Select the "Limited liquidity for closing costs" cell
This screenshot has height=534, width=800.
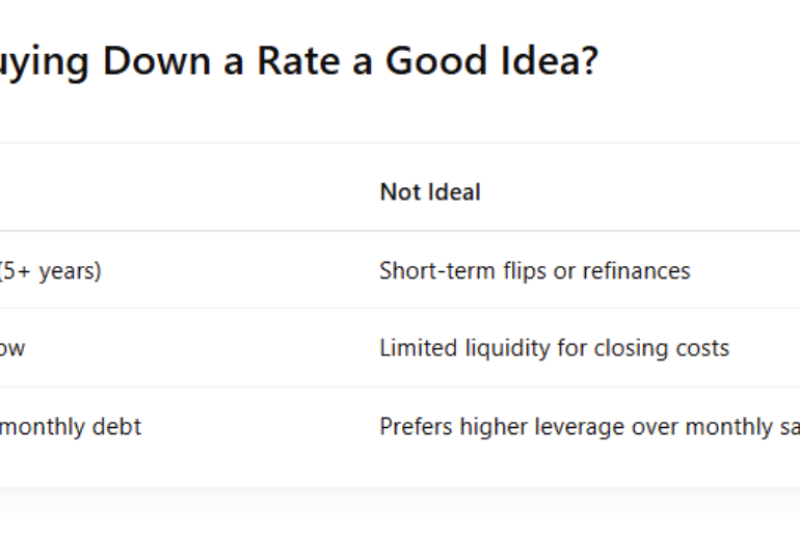[554, 348]
